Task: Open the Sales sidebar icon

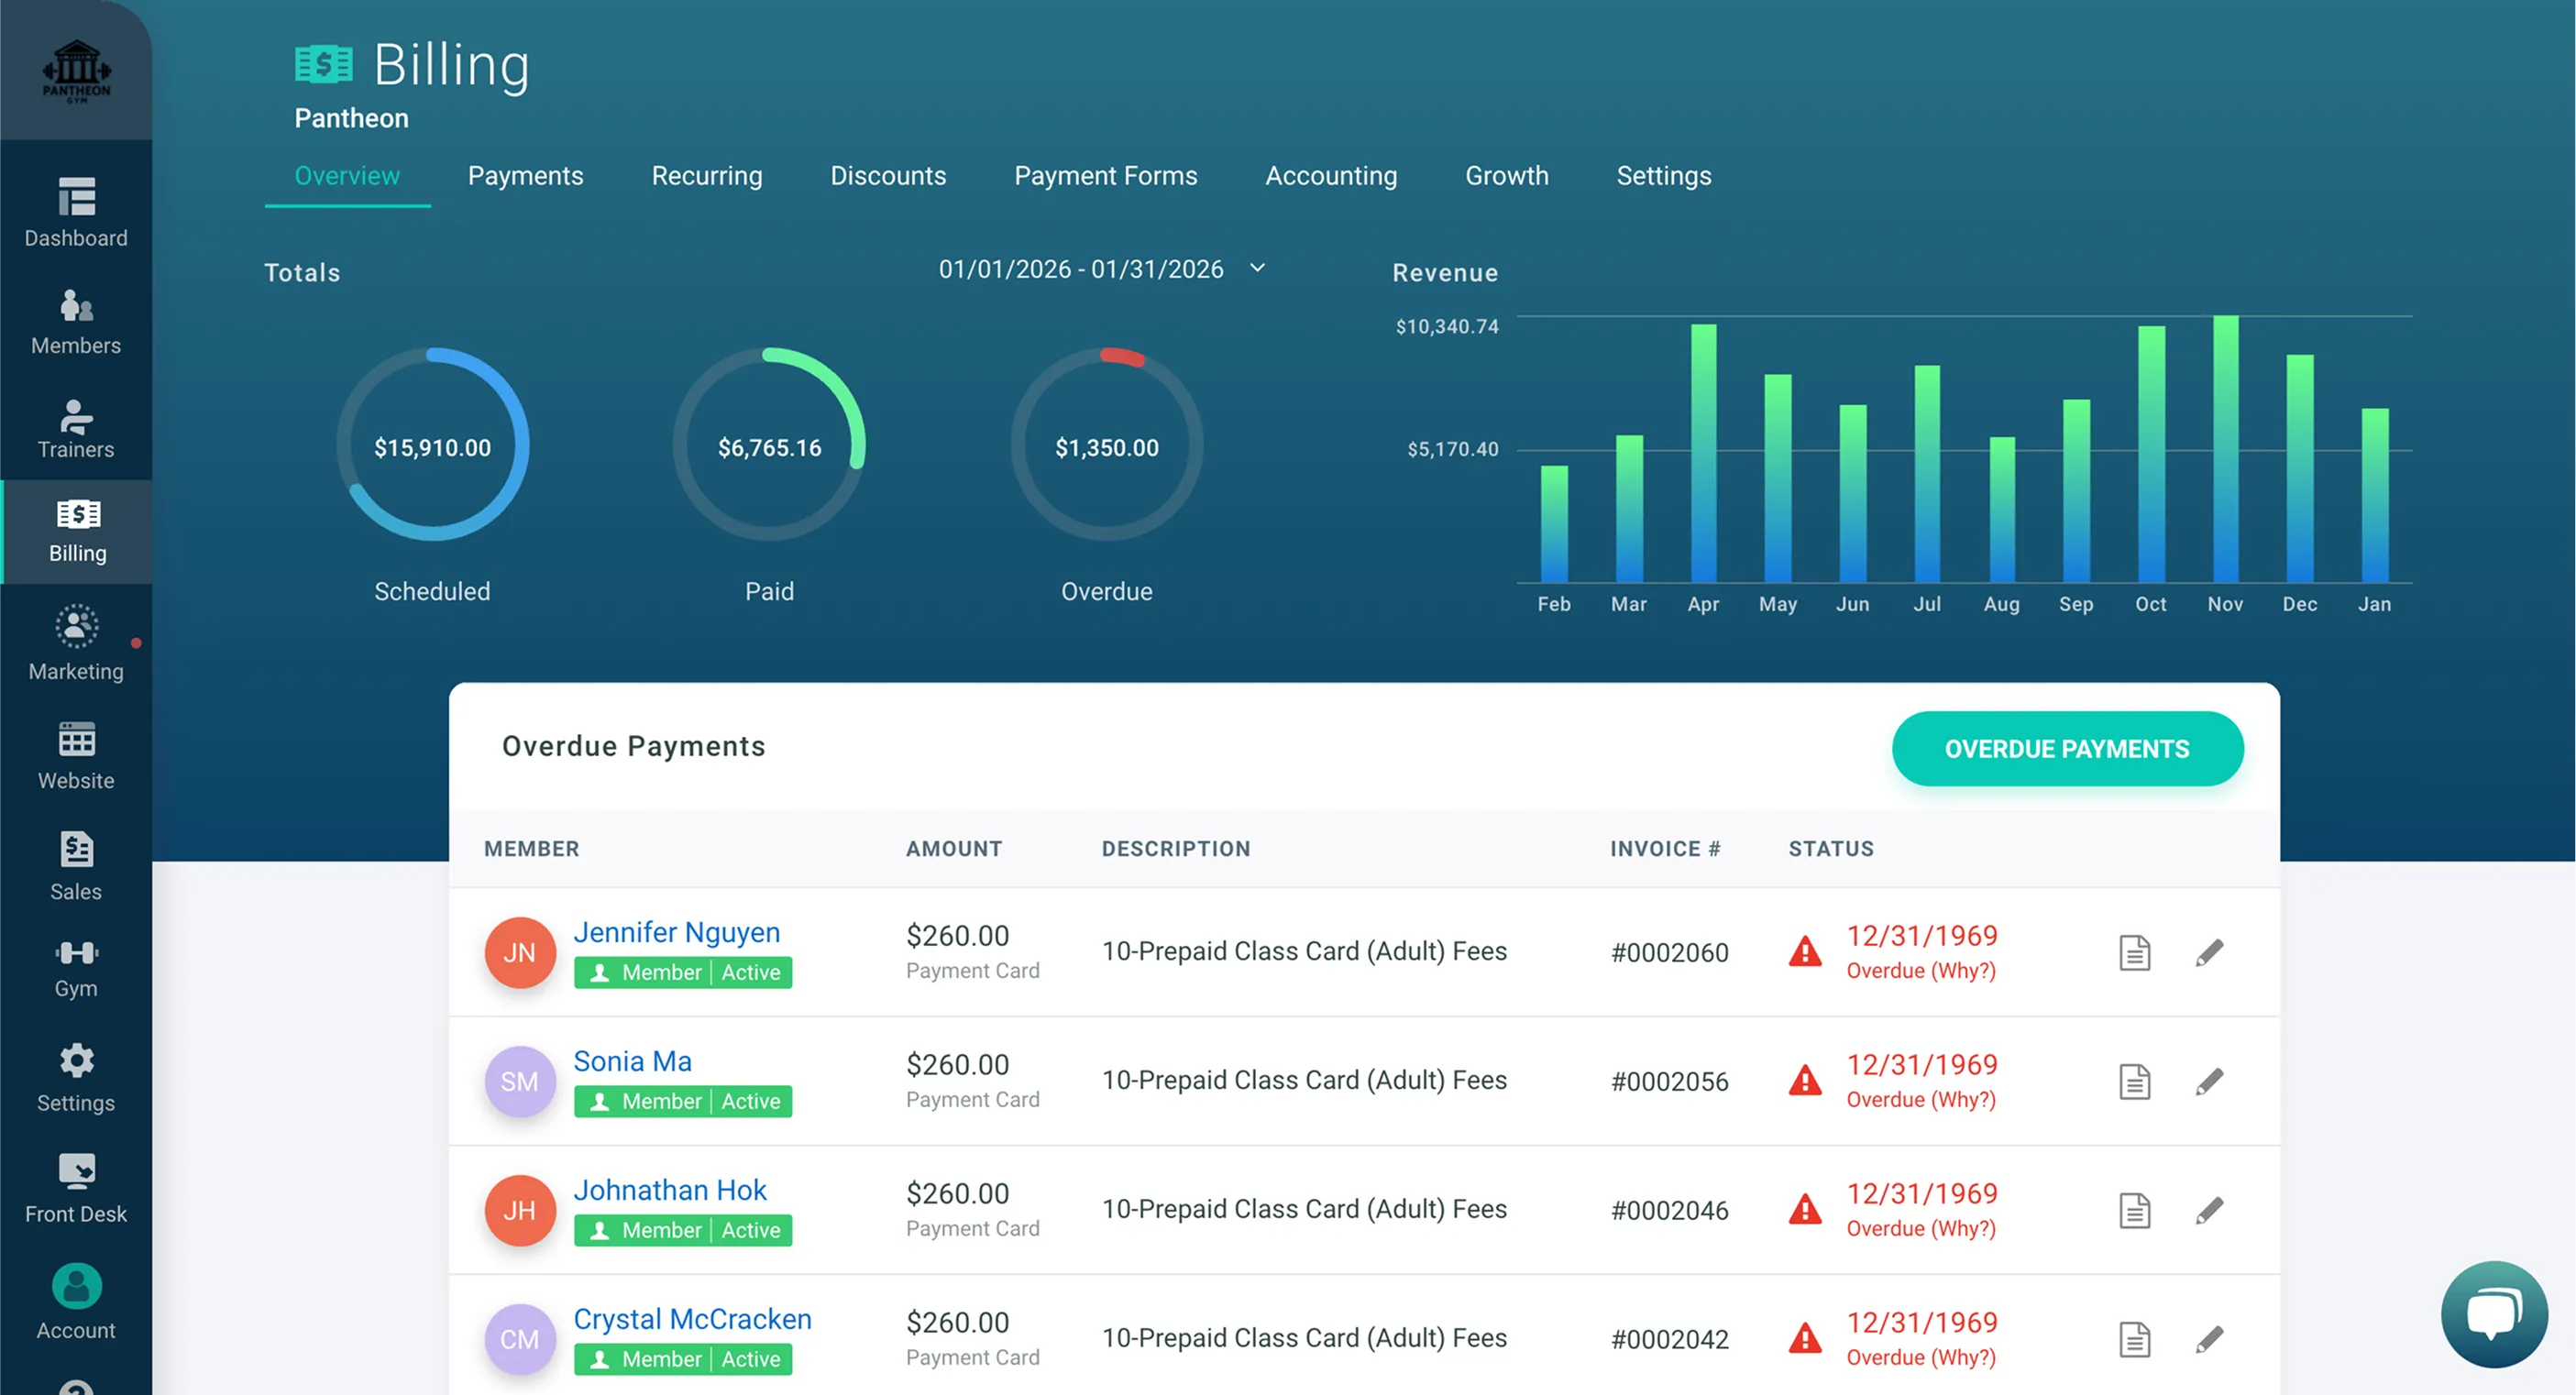Action: click(x=76, y=850)
